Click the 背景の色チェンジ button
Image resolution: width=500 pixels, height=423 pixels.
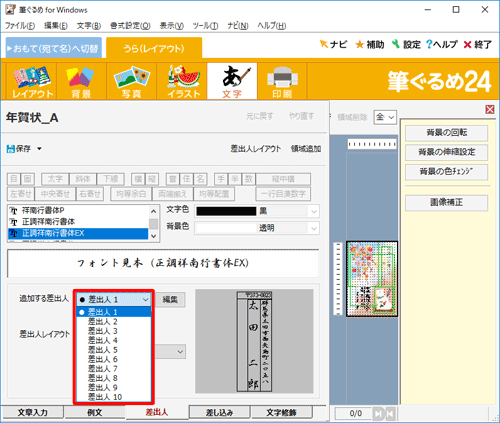click(x=446, y=172)
